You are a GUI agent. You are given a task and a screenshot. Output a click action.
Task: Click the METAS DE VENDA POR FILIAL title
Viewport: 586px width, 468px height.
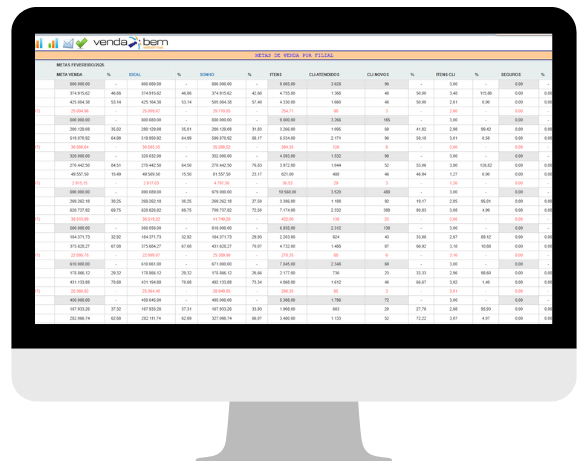click(x=294, y=55)
